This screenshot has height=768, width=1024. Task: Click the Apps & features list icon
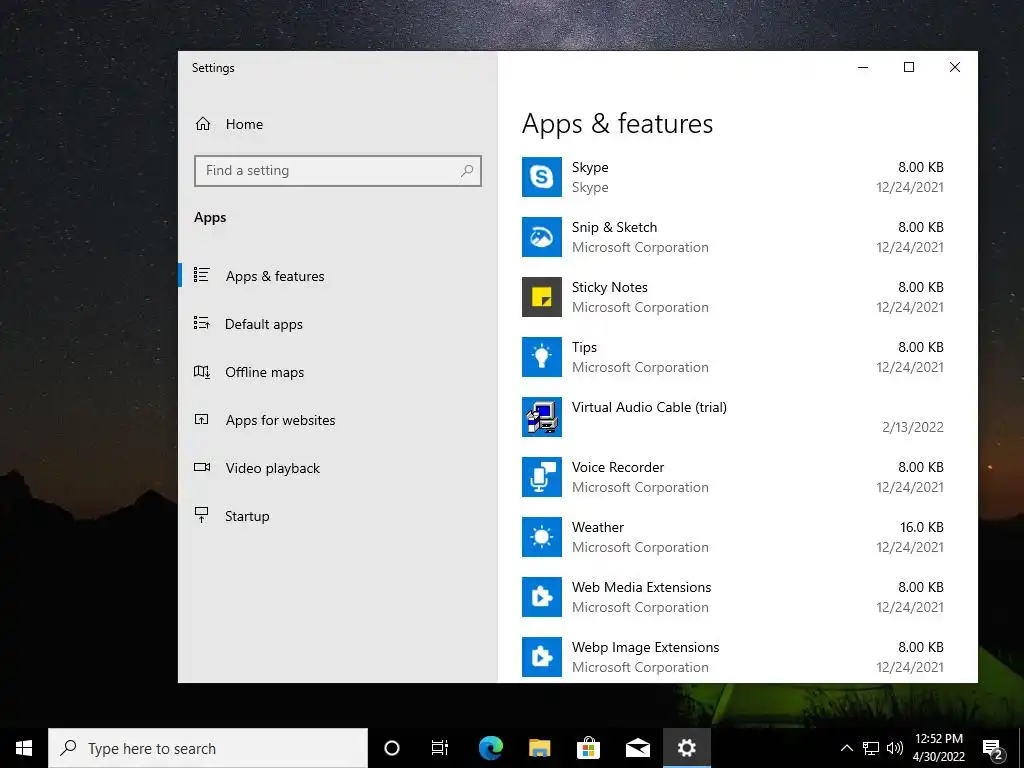point(201,275)
